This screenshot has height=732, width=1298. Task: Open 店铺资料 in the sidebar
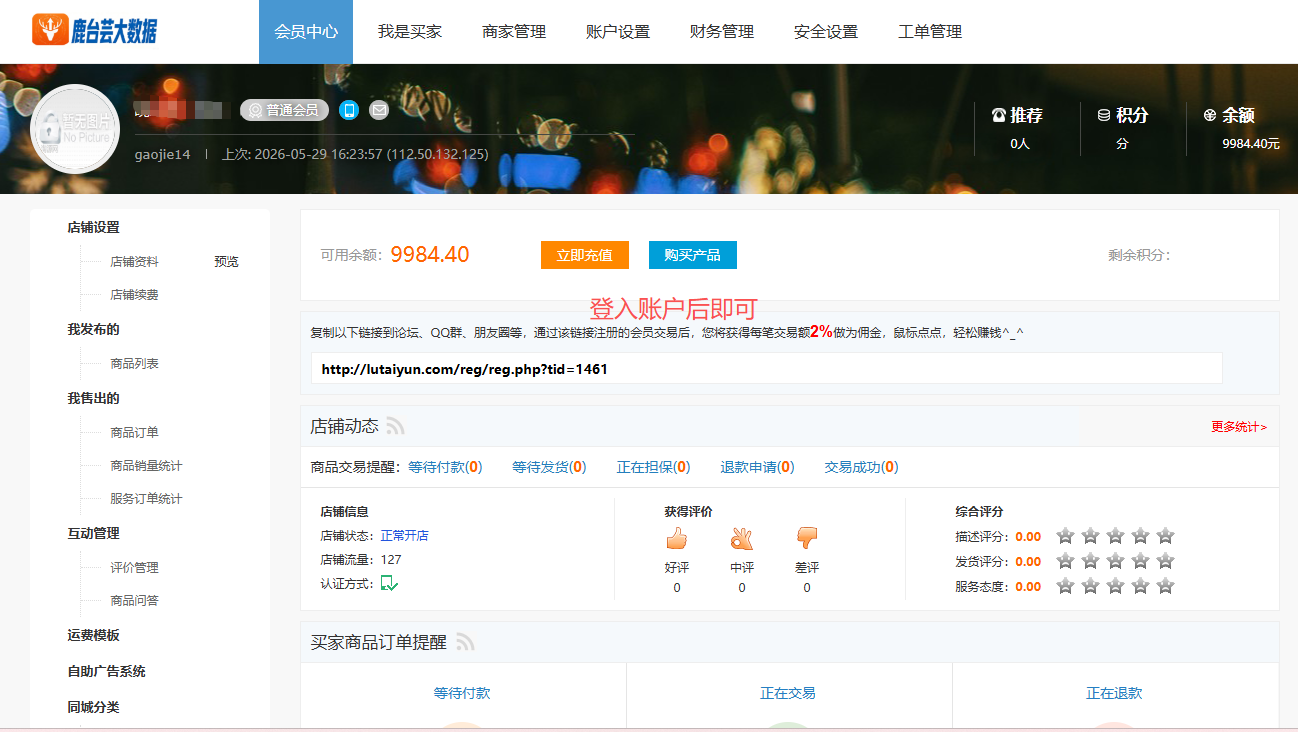point(134,262)
